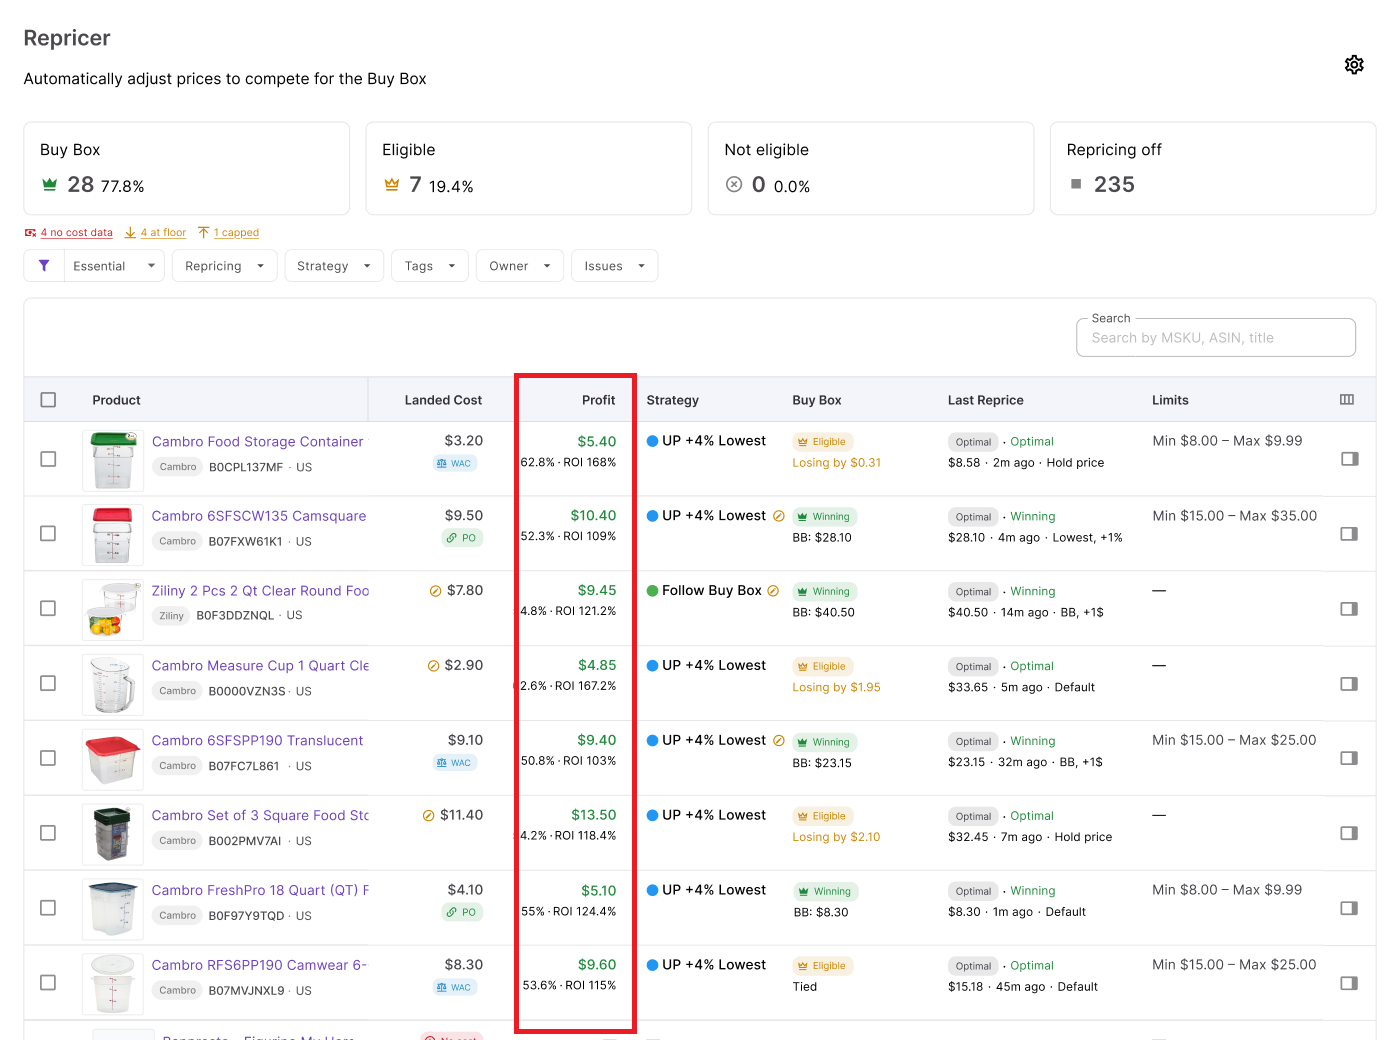Click WAC badge under $3.20 landed cost
1400x1040 pixels.
click(x=455, y=463)
